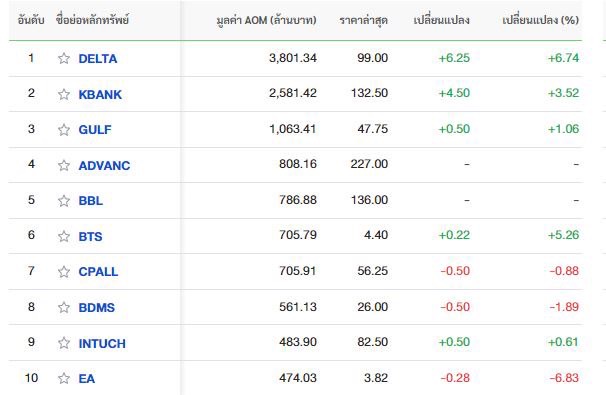Click the star icon beside ADVANC
The height and width of the screenshot is (395, 606).
(64, 165)
